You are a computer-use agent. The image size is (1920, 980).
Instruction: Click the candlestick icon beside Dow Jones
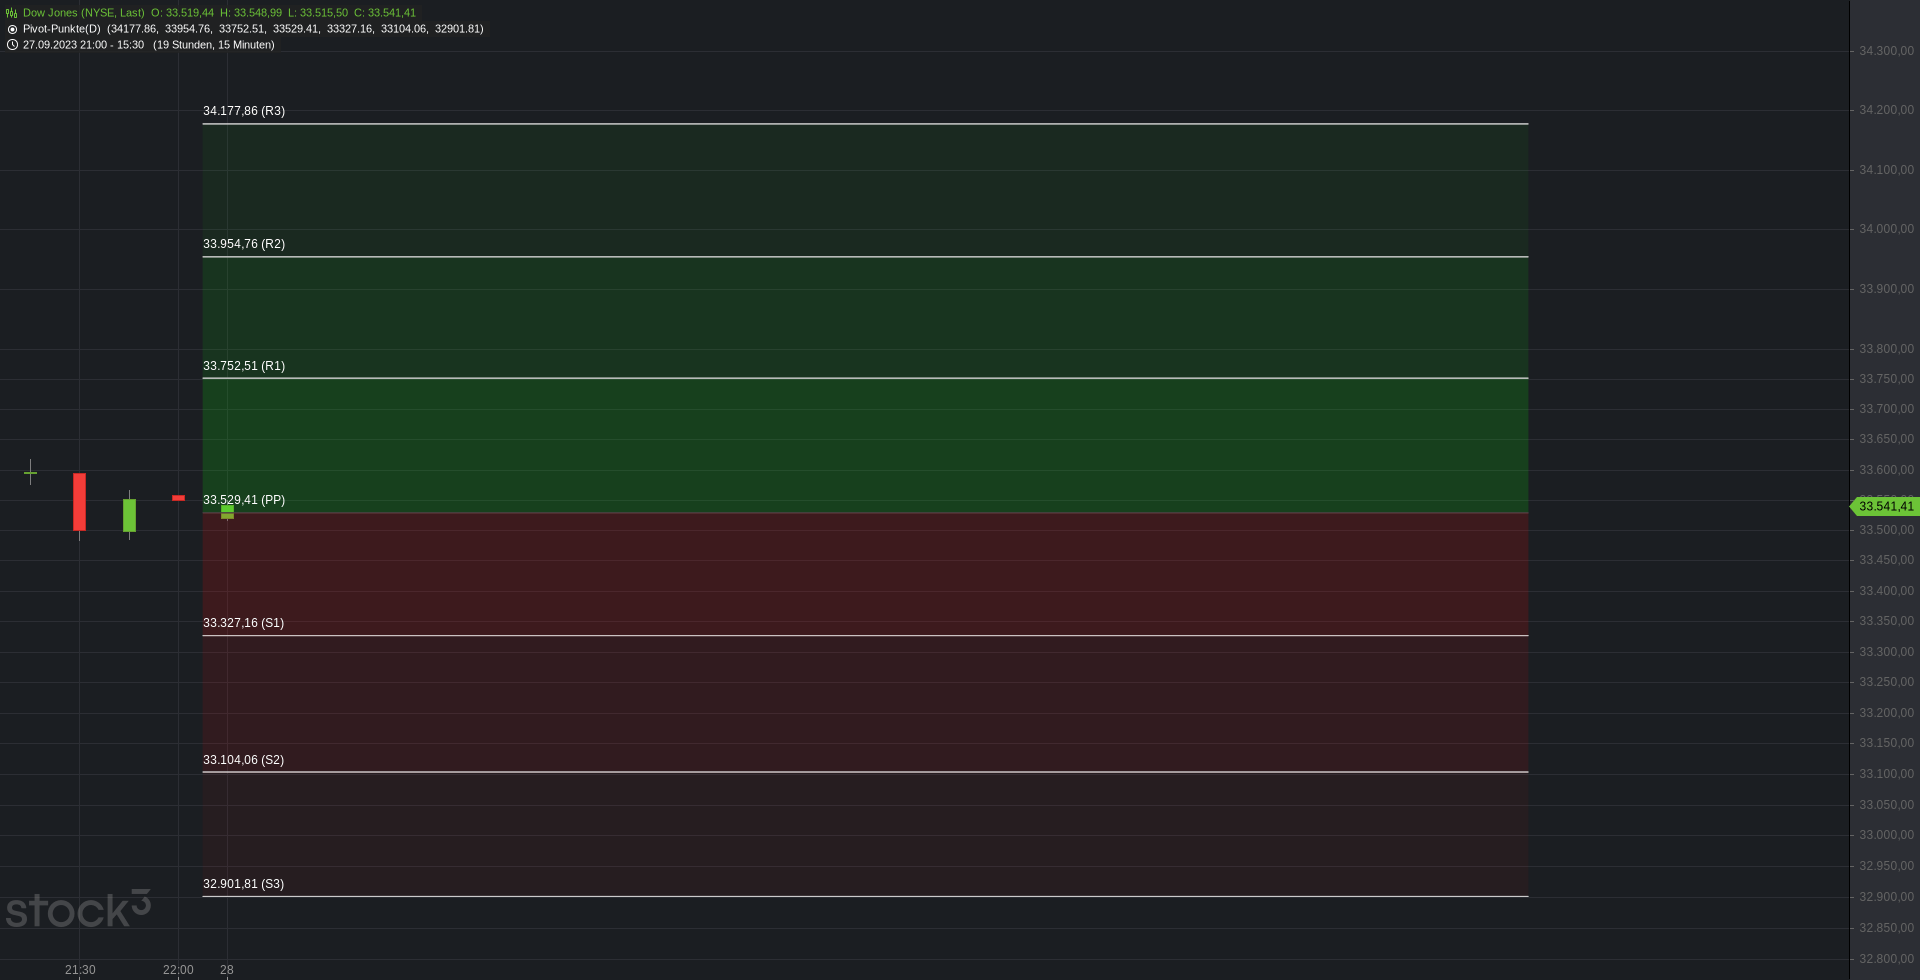pyautogui.click(x=12, y=13)
